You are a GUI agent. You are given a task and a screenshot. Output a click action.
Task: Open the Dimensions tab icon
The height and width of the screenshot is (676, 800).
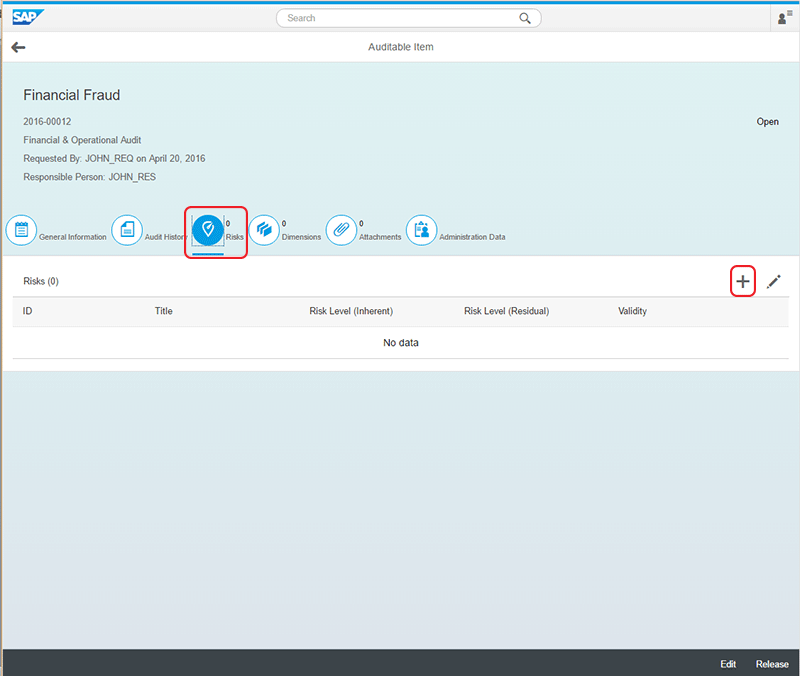coord(264,230)
